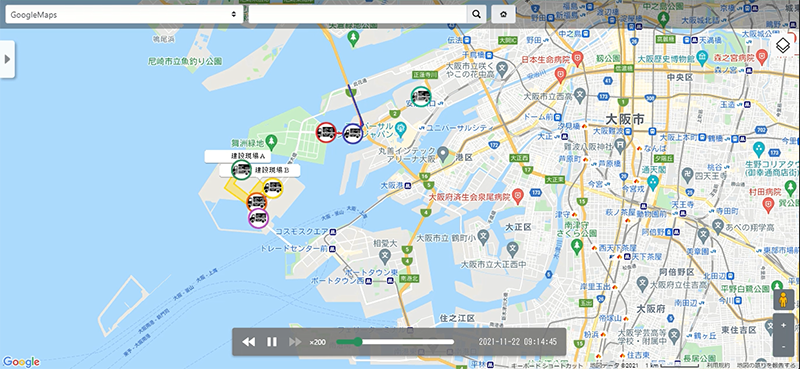Click the home button beside search
This screenshot has height=369, width=800.
click(x=504, y=14)
